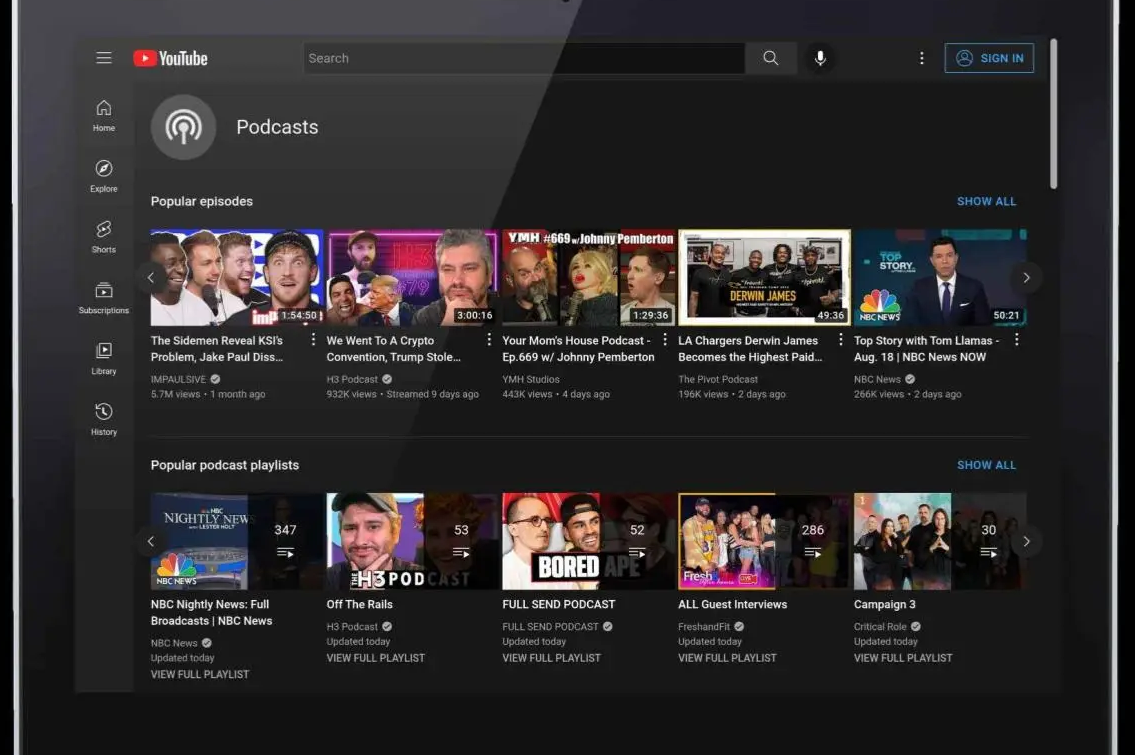Open 'Top Story with Tom Llamas' video title
The image size is (1135, 755).
click(x=927, y=348)
